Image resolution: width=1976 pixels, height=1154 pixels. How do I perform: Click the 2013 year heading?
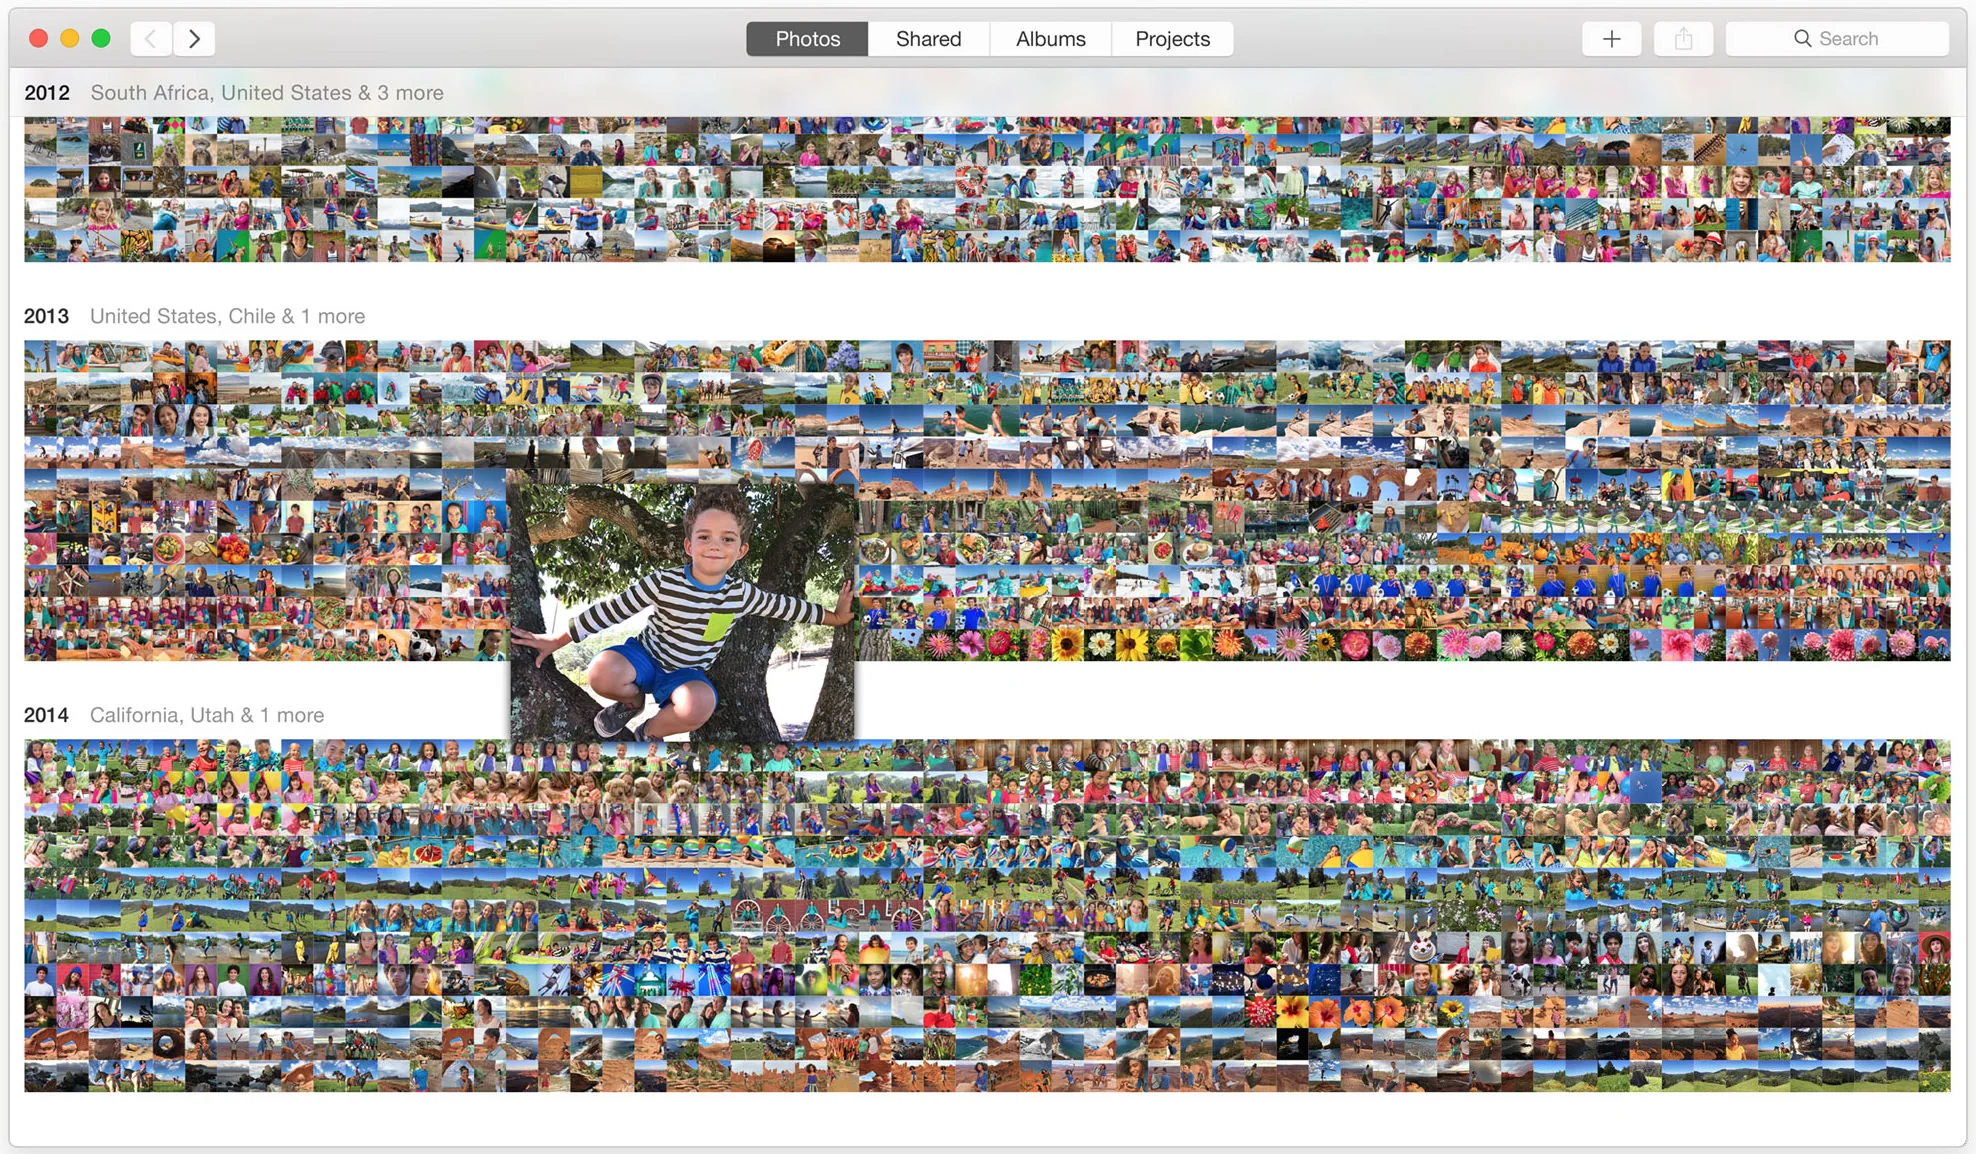coord(46,317)
